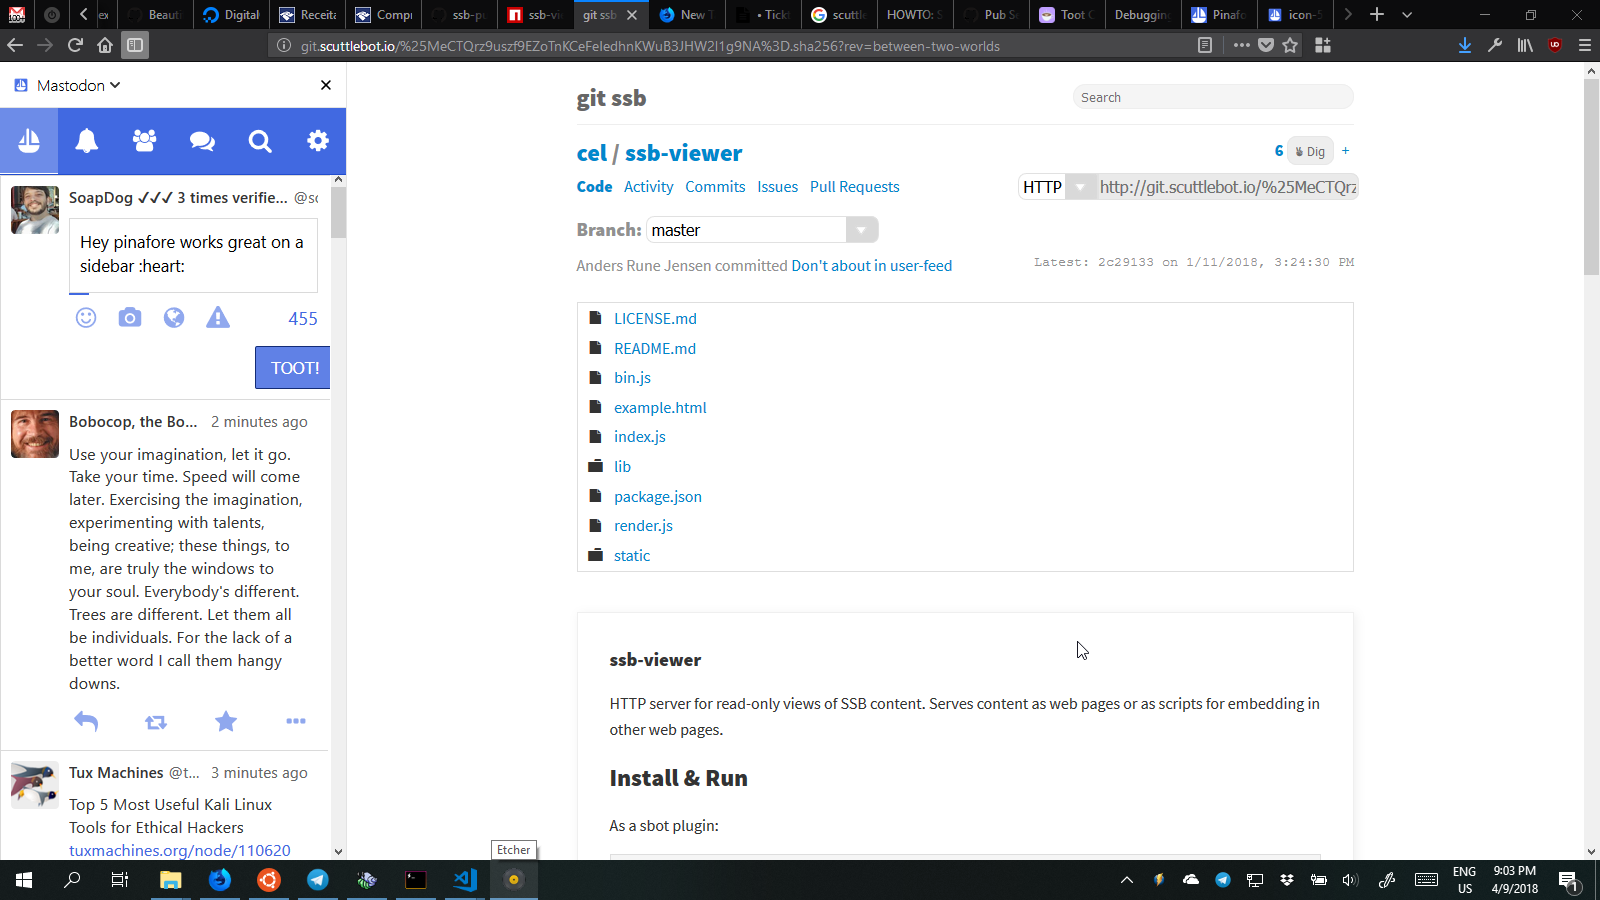Open Mastodon notifications bell icon

click(x=87, y=141)
